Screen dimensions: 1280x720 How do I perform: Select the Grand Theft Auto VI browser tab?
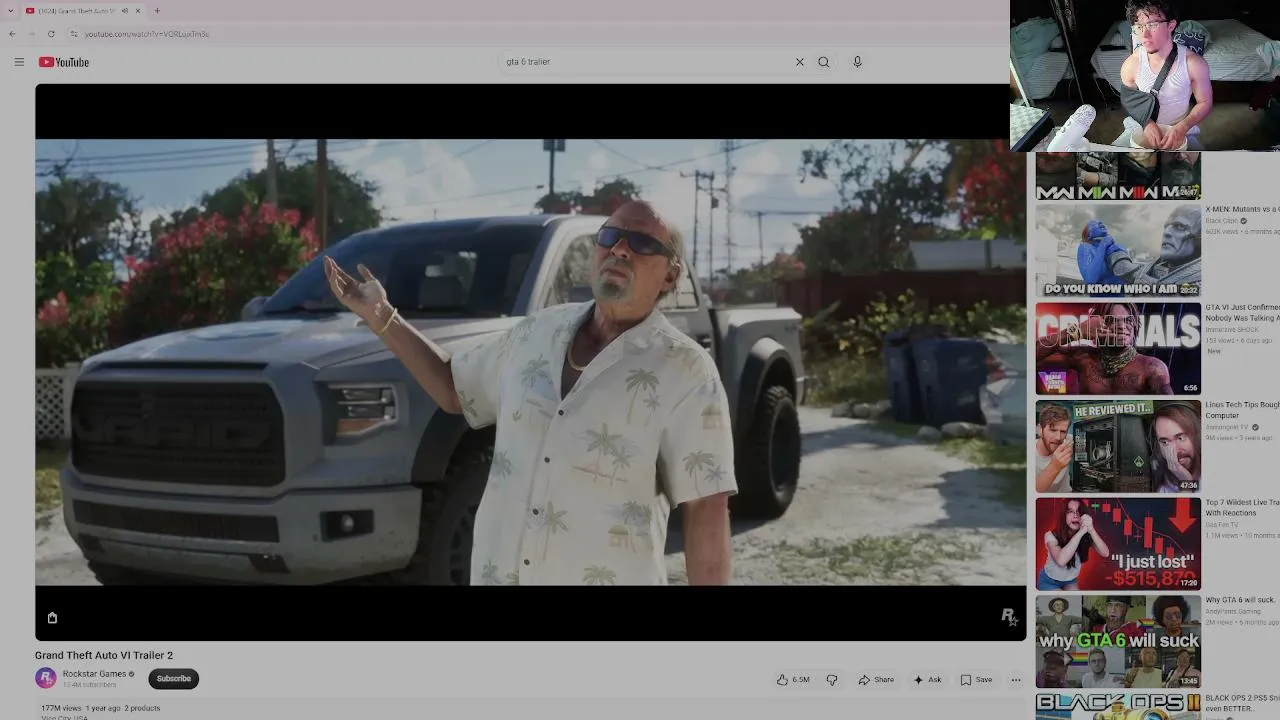pyautogui.click(x=83, y=11)
